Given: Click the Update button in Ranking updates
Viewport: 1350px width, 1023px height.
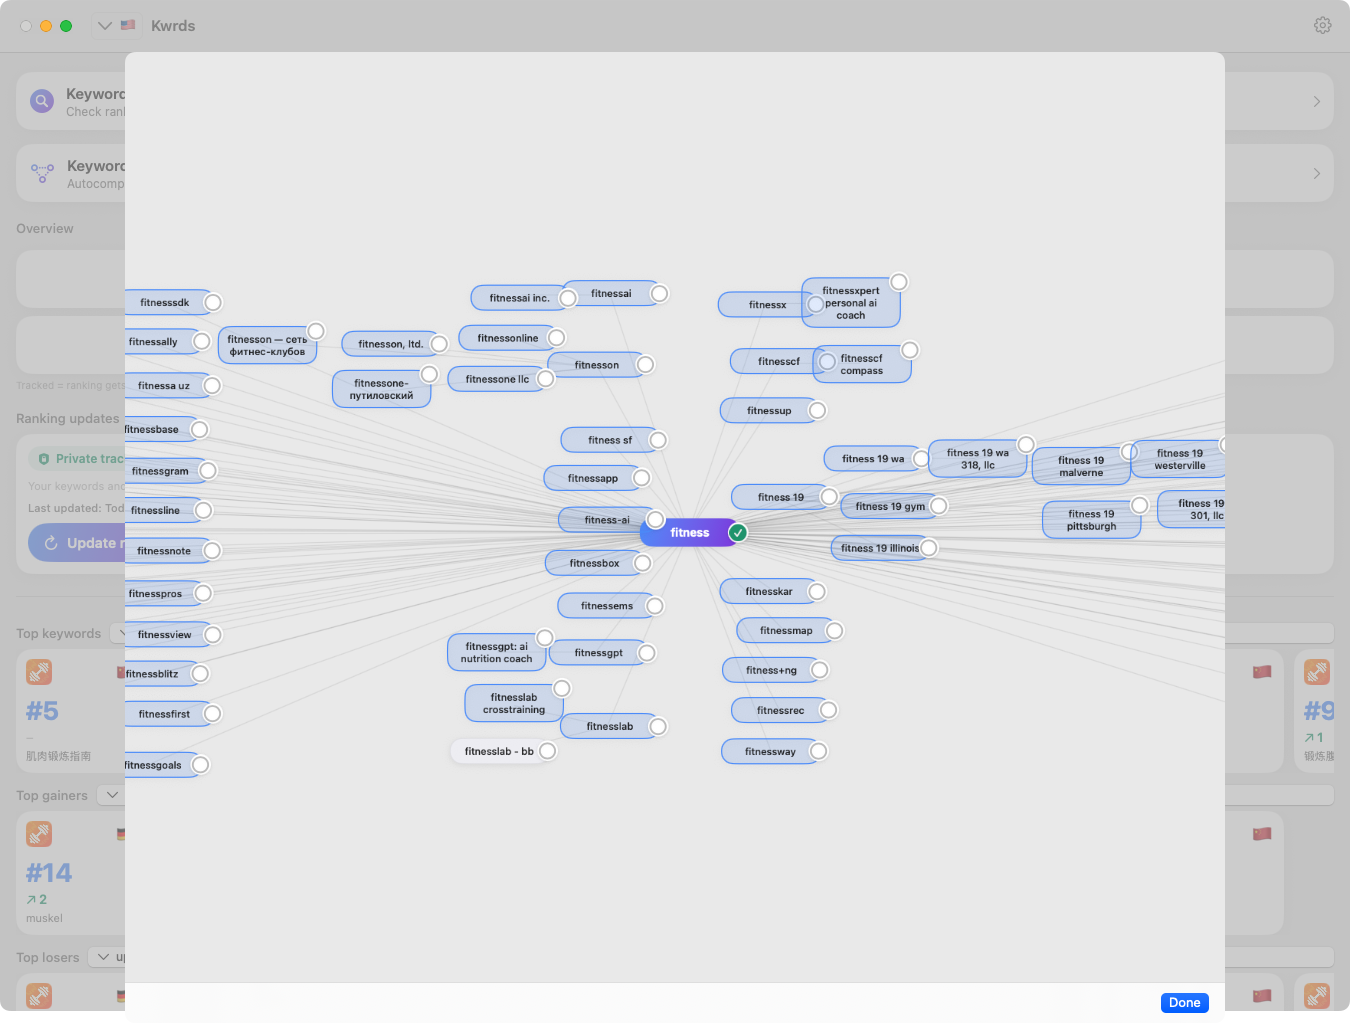Looking at the screenshot, I should (77, 543).
